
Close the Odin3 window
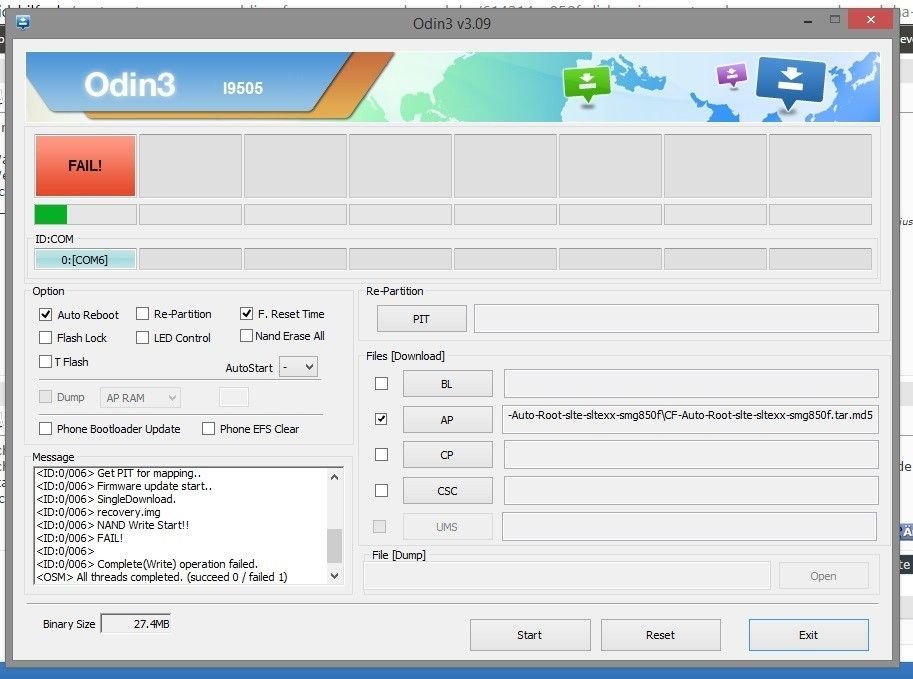(x=870, y=20)
